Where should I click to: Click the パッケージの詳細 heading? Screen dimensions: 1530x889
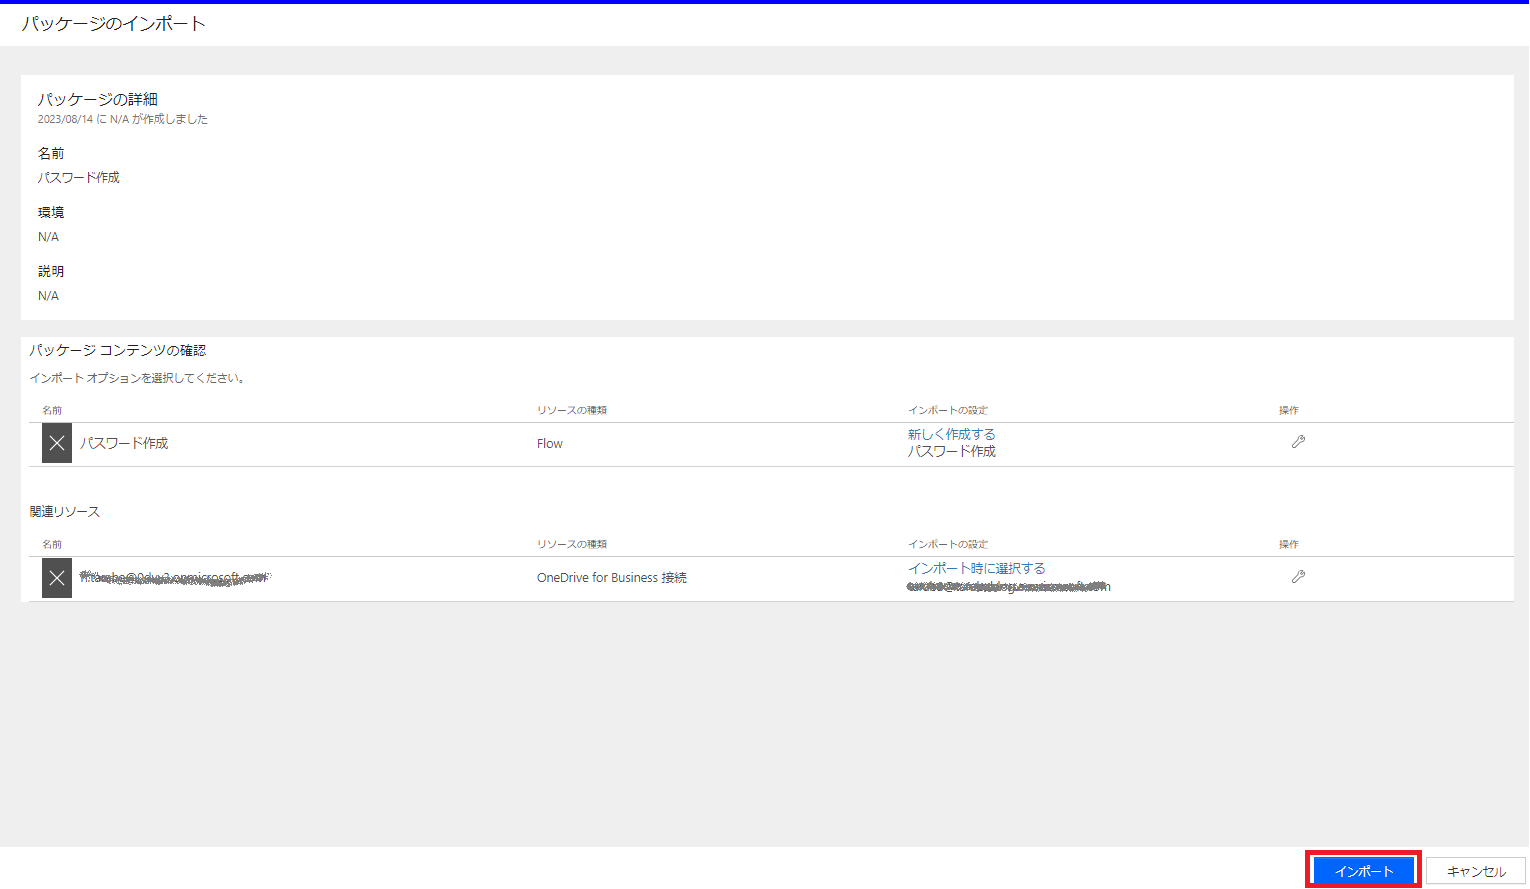click(98, 99)
